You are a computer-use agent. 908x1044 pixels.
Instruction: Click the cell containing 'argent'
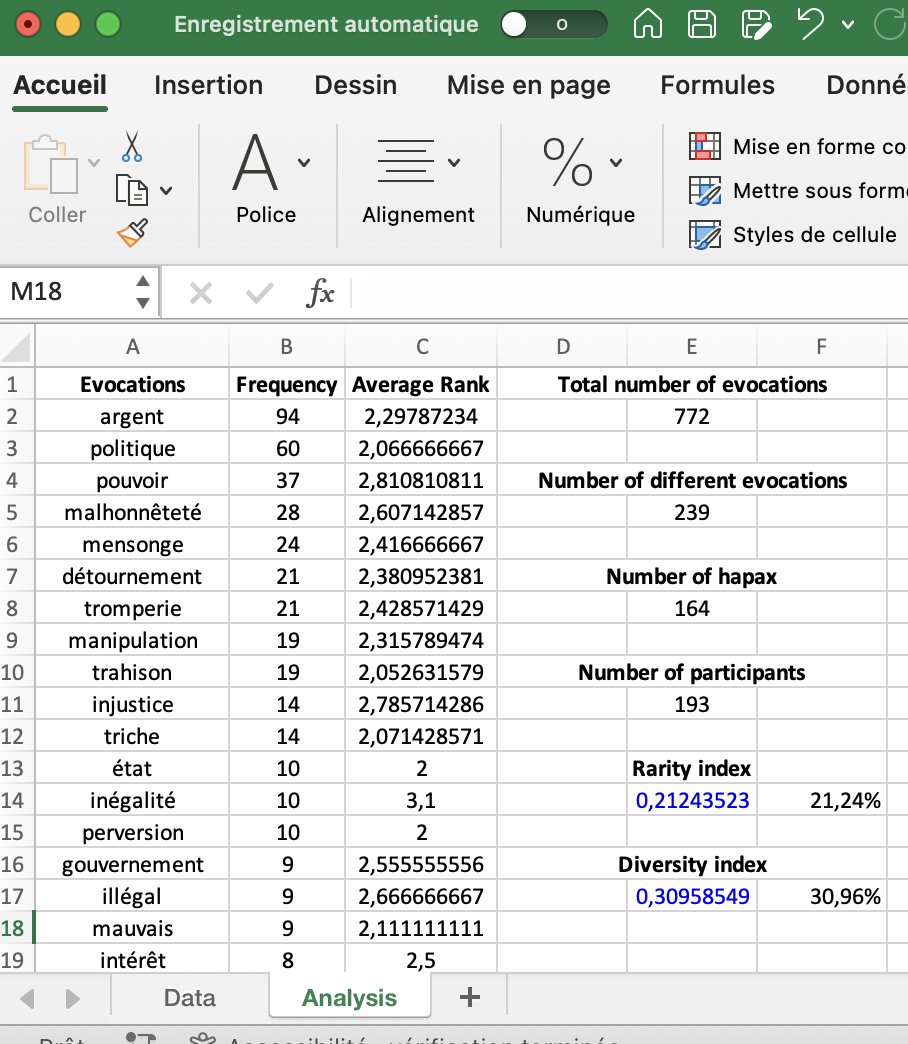[x=132, y=417]
